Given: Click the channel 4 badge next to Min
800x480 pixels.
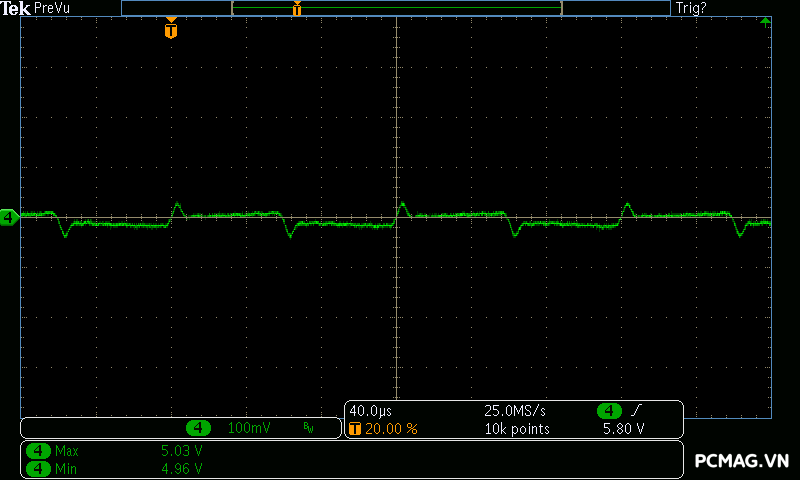Looking at the screenshot, I should pos(39,468).
